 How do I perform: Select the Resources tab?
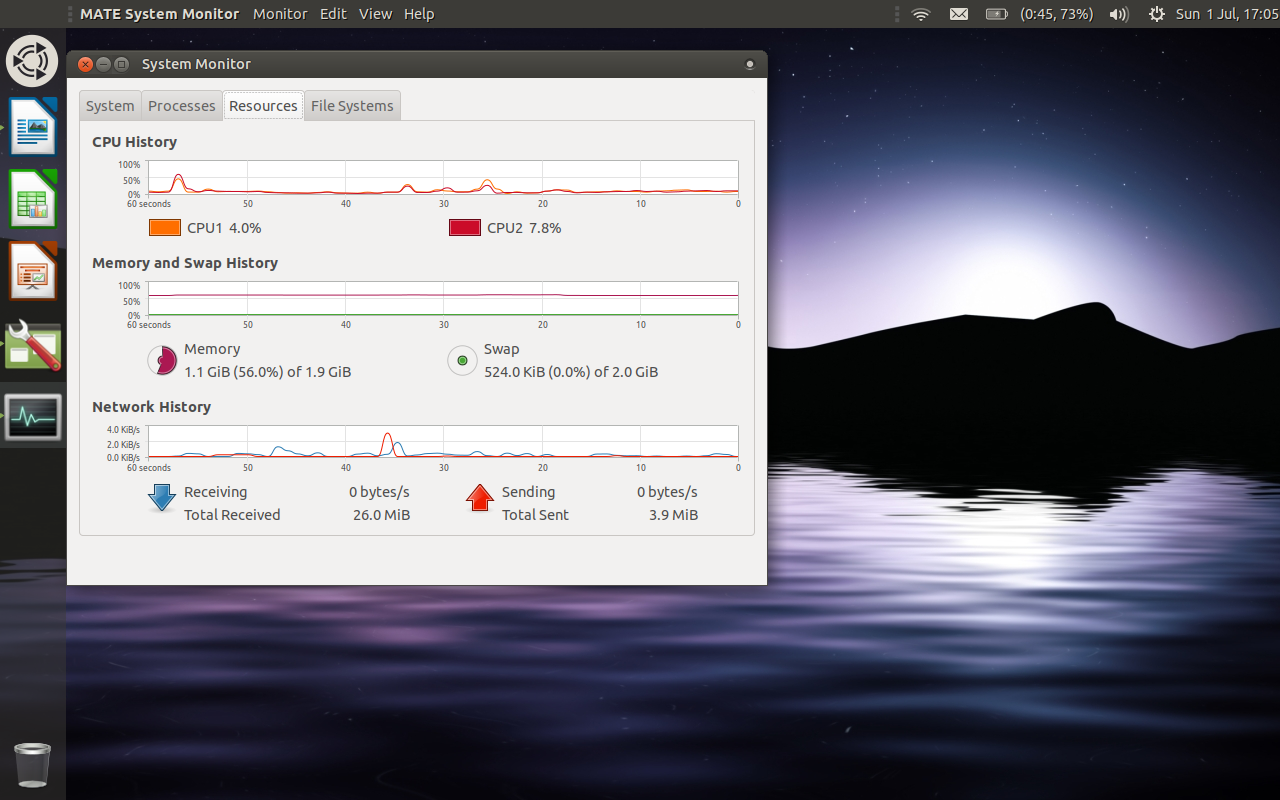pos(263,106)
